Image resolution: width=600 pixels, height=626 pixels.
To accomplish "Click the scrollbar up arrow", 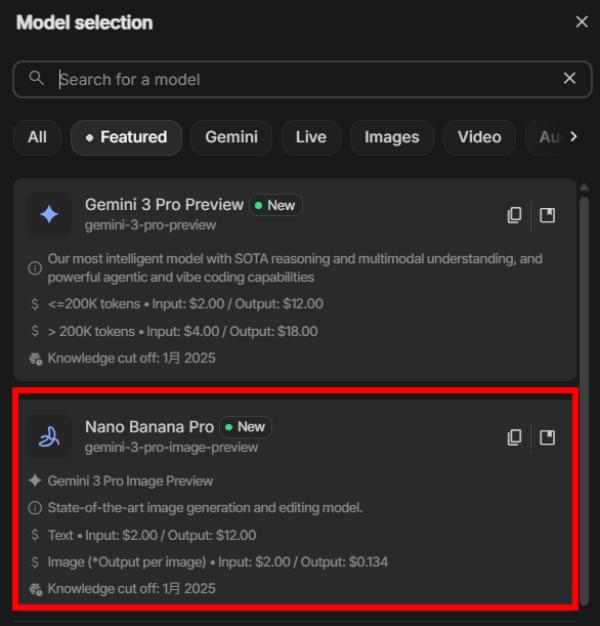I will click(584, 187).
